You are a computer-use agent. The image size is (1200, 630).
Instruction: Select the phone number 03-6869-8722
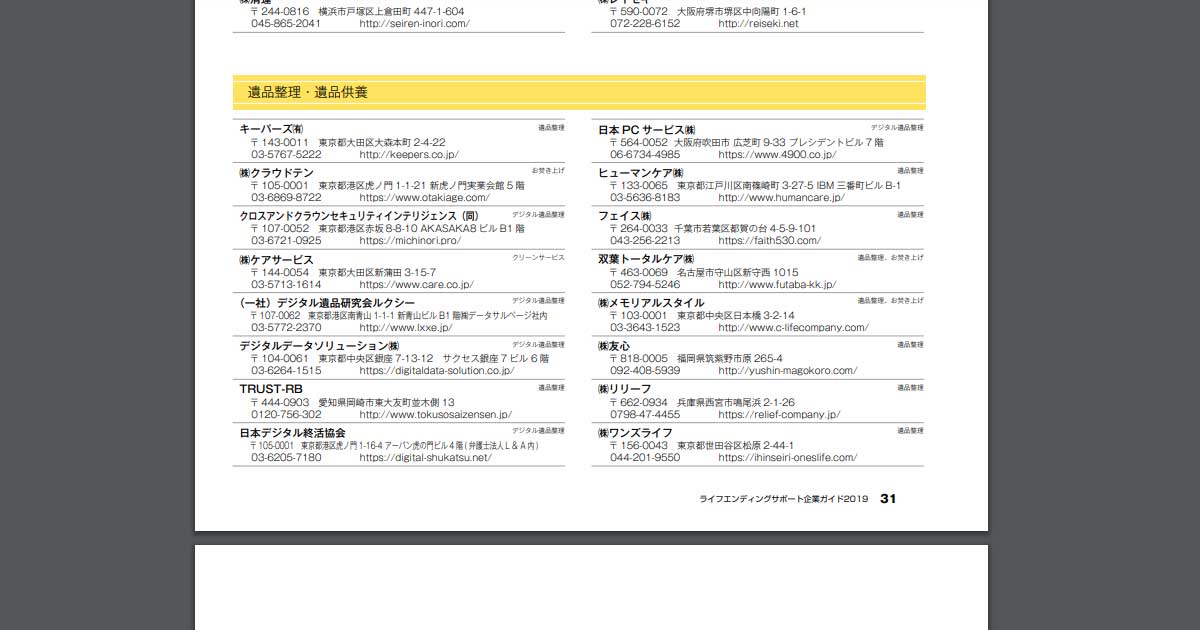[286, 198]
